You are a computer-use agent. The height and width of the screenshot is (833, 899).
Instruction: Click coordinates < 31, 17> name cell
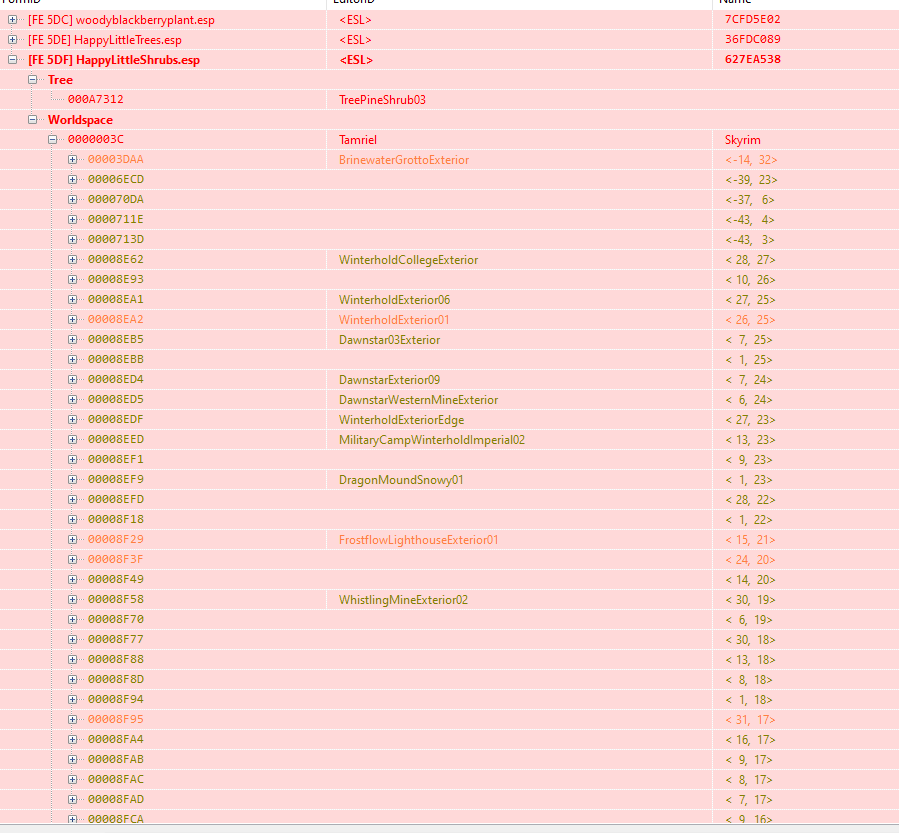(751, 719)
